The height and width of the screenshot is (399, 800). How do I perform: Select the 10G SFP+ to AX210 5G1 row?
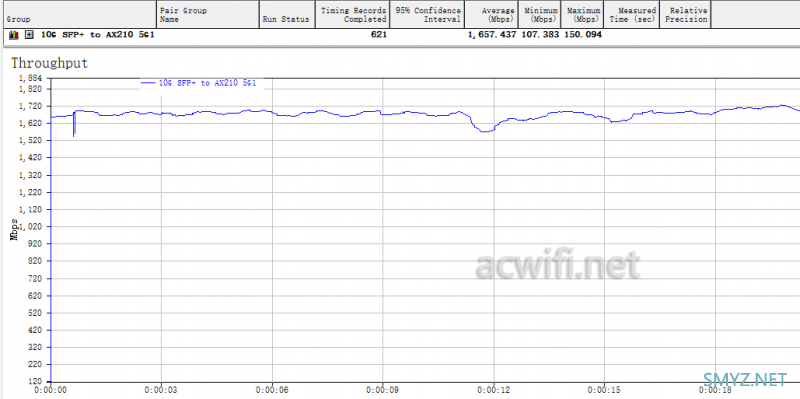point(400,35)
